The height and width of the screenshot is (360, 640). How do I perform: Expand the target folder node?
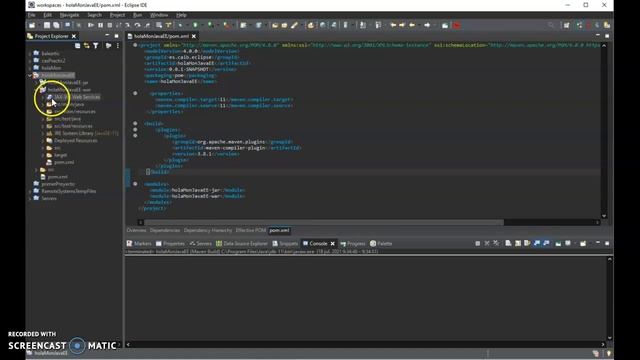(x=43, y=155)
